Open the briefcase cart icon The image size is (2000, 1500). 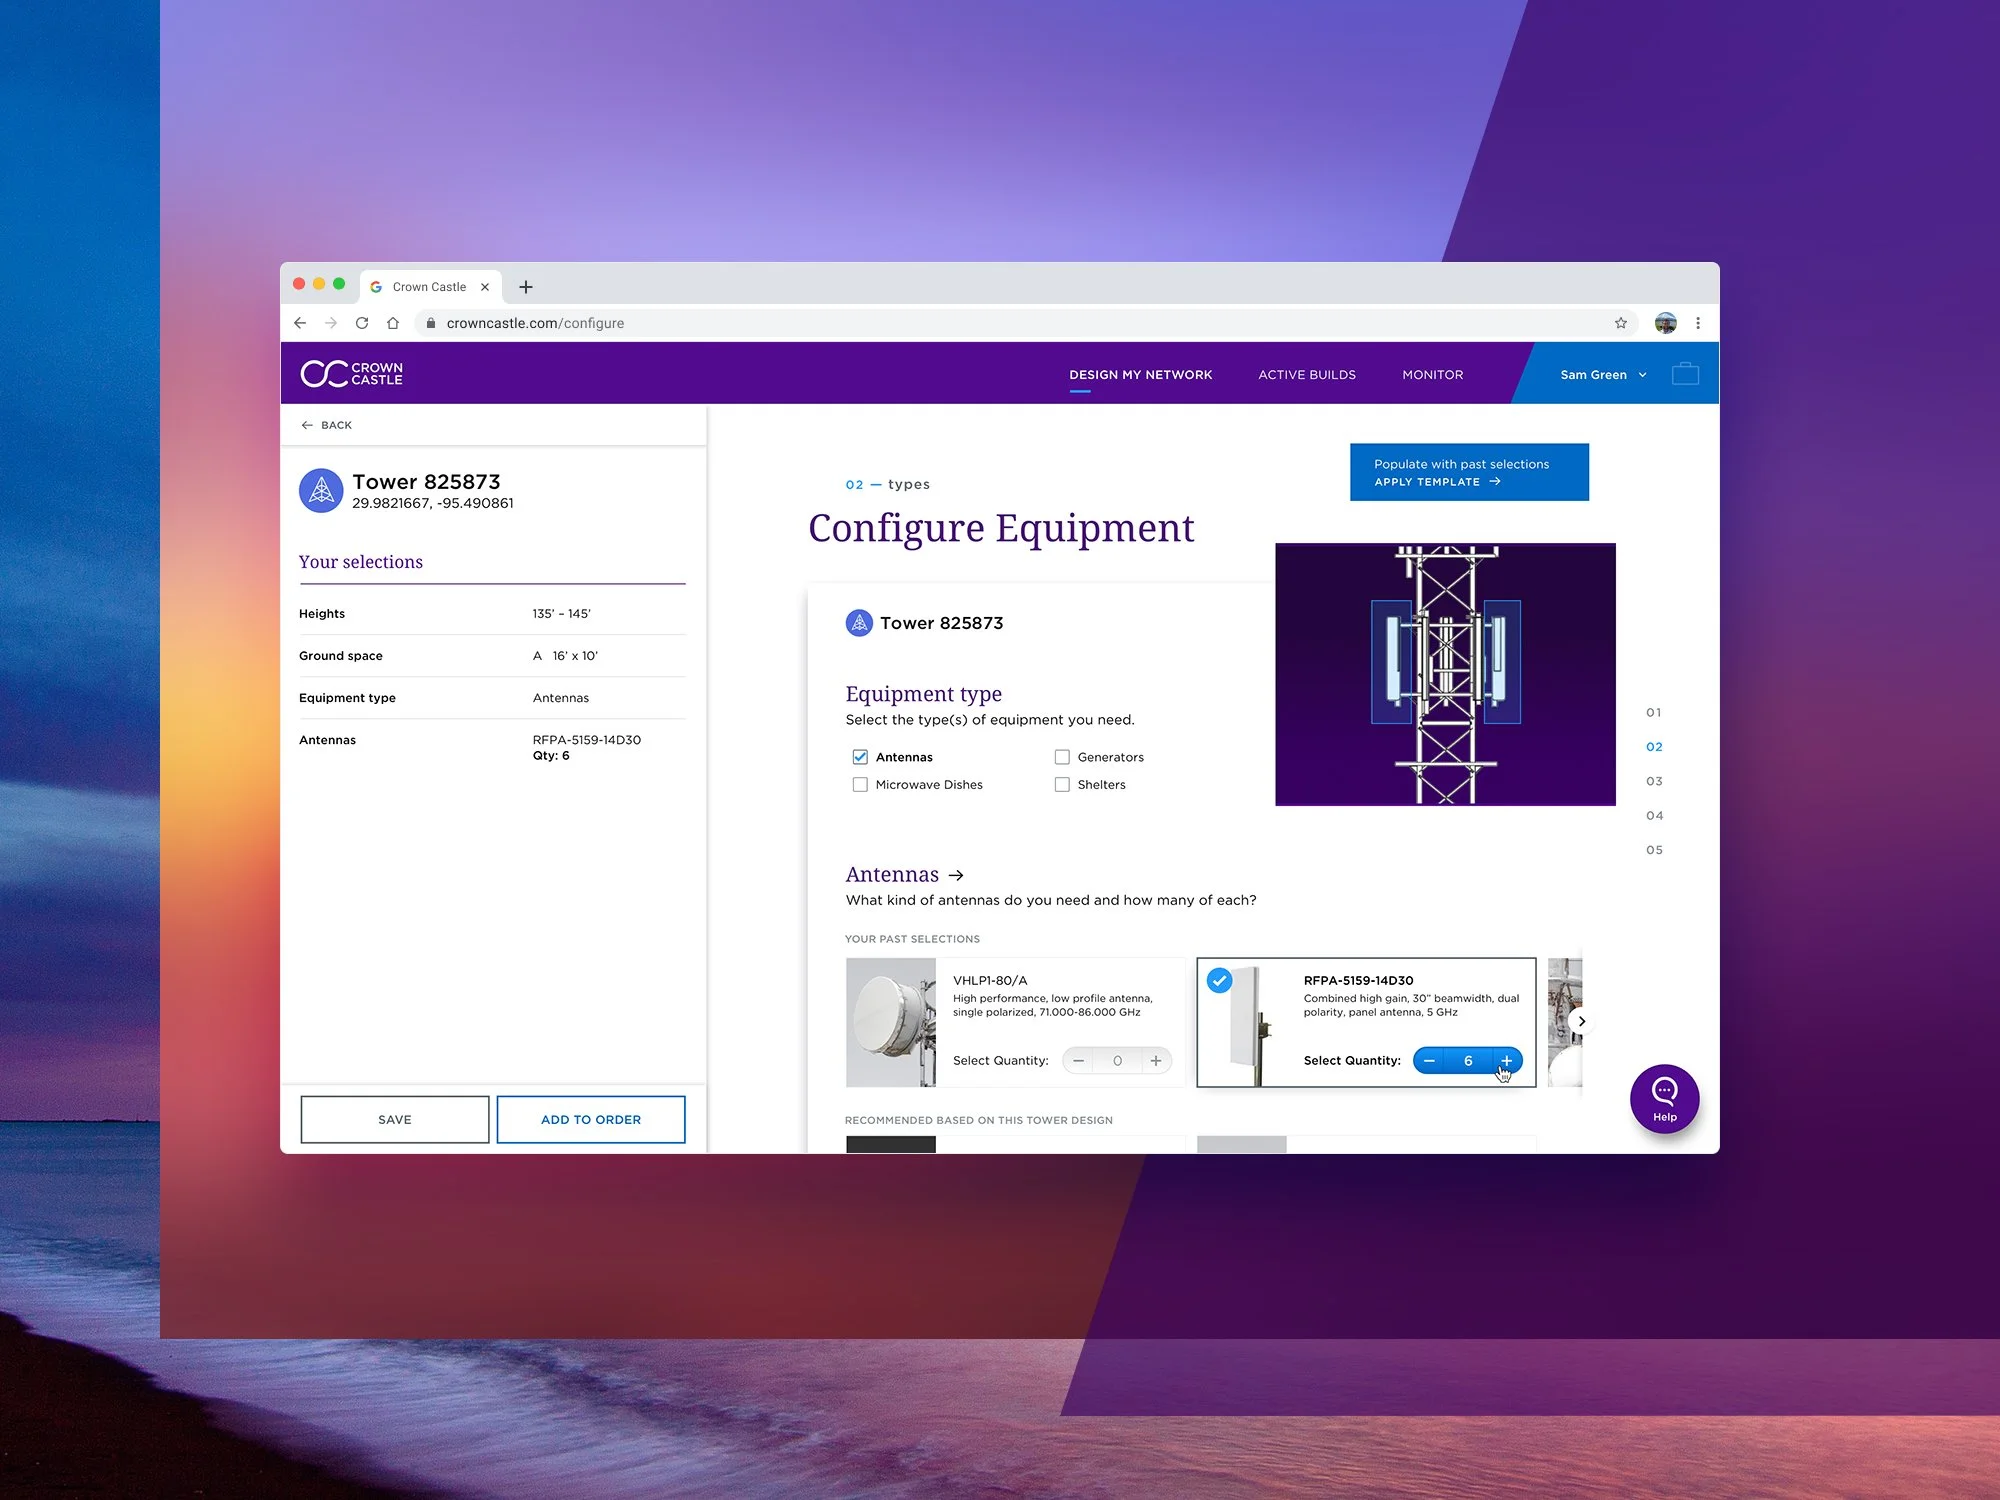tap(1685, 374)
